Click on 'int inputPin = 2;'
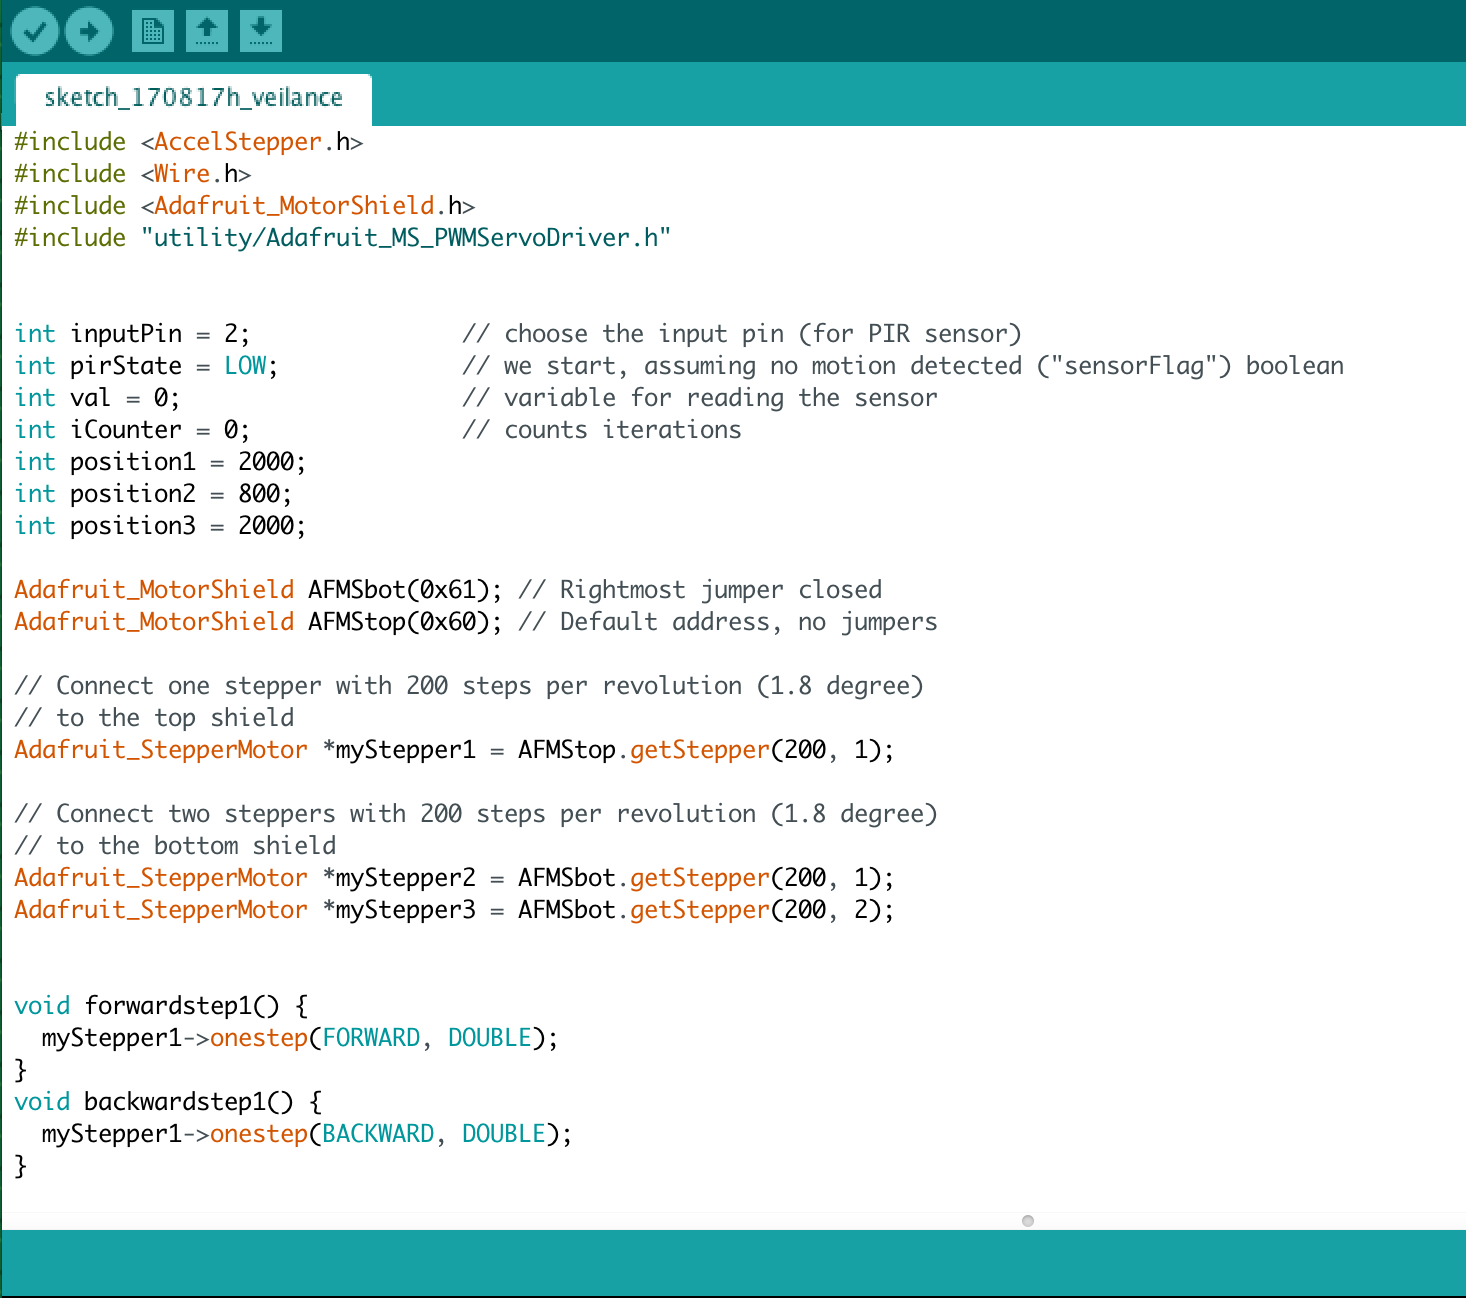Screen dimensions: 1466x1298 click(x=132, y=334)
